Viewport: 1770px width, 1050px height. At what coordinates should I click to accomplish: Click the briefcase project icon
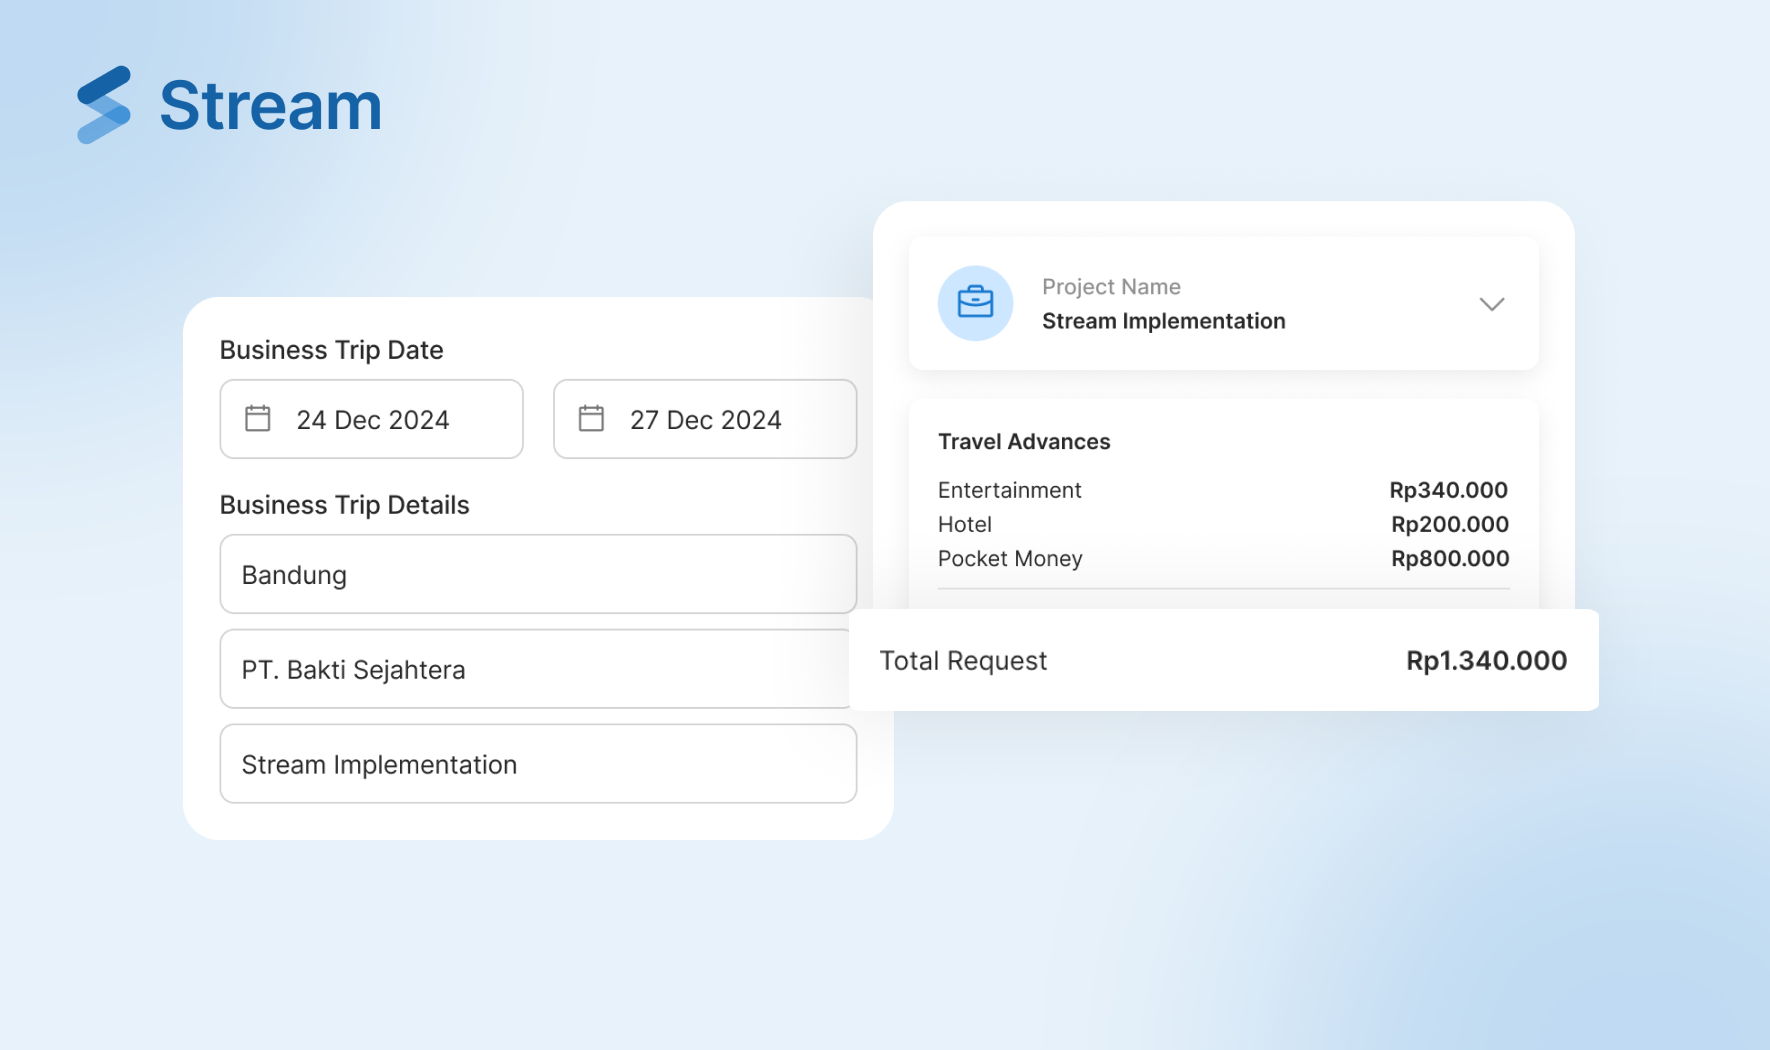pyautogui.click(x=975, y=303)
